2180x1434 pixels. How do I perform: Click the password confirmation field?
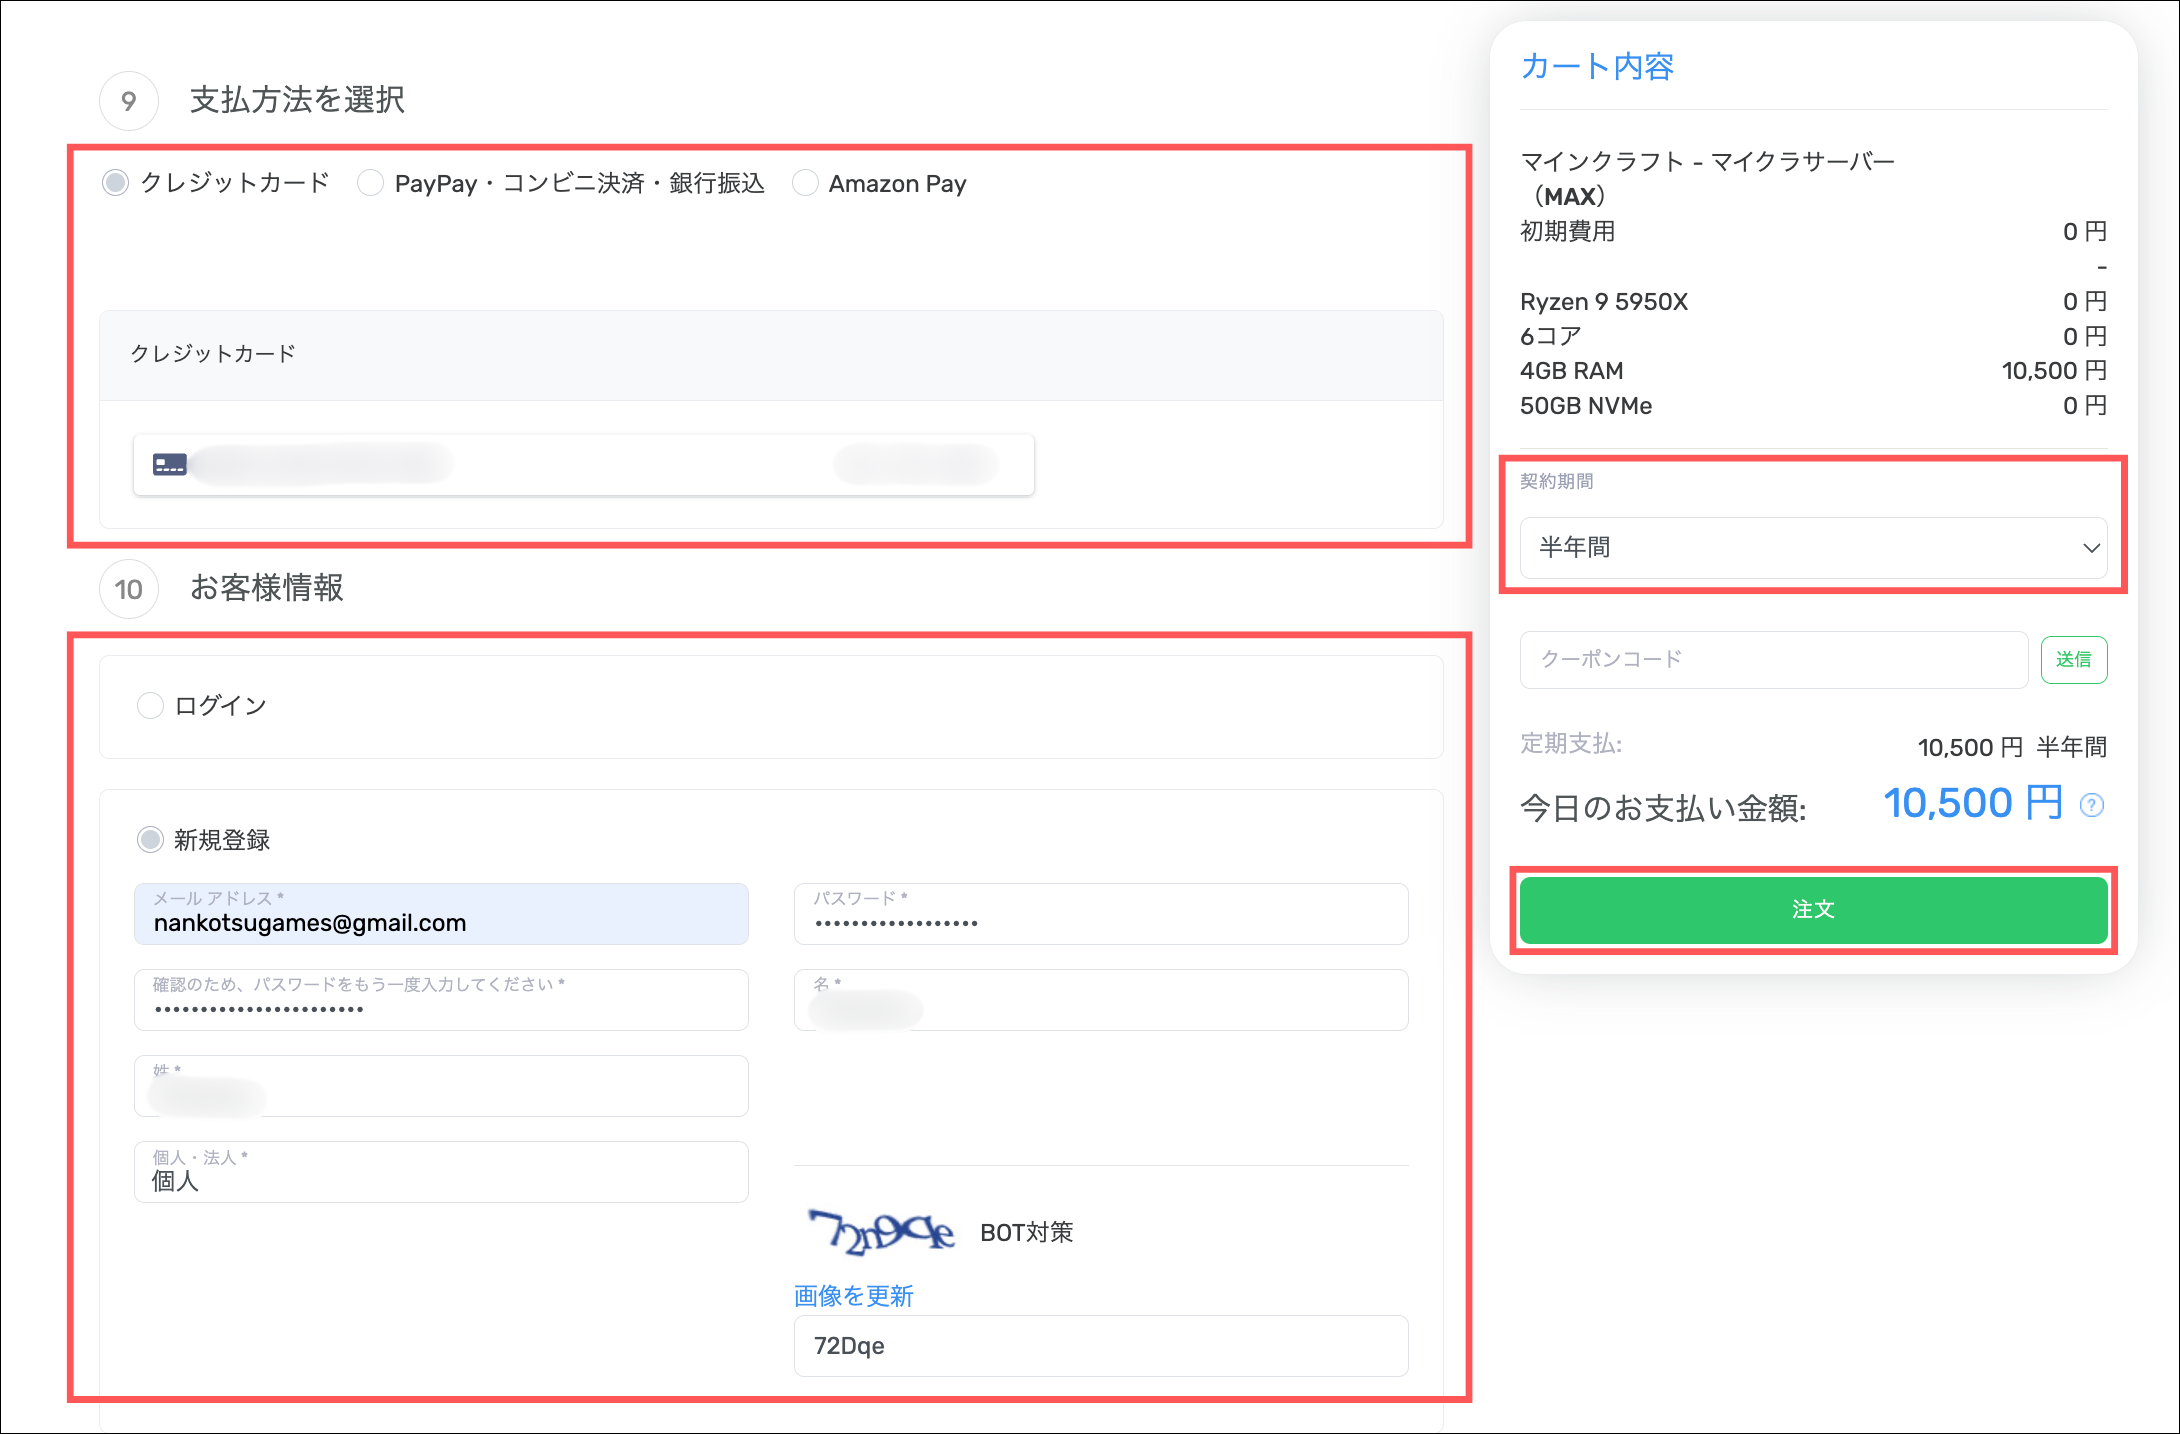click(441, 1000)
